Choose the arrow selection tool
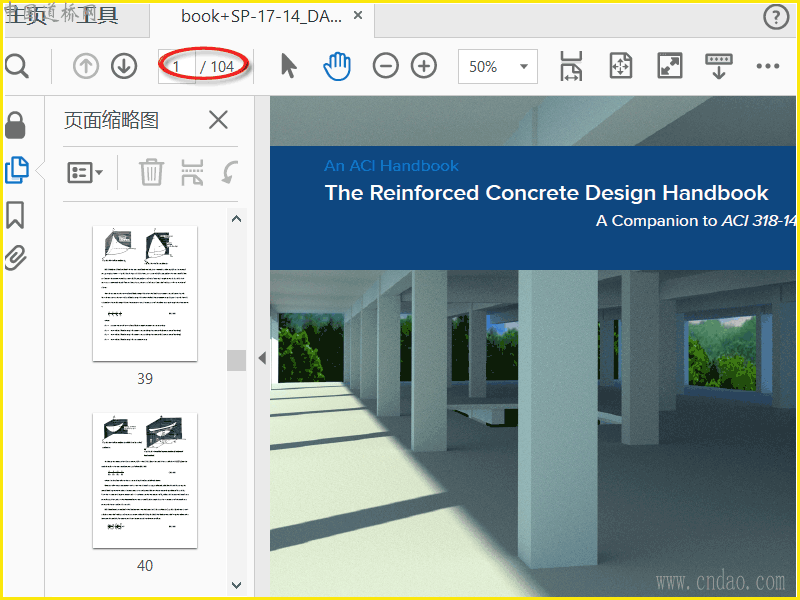The height and width of the screenshot is (600, 800). (289, 66)
